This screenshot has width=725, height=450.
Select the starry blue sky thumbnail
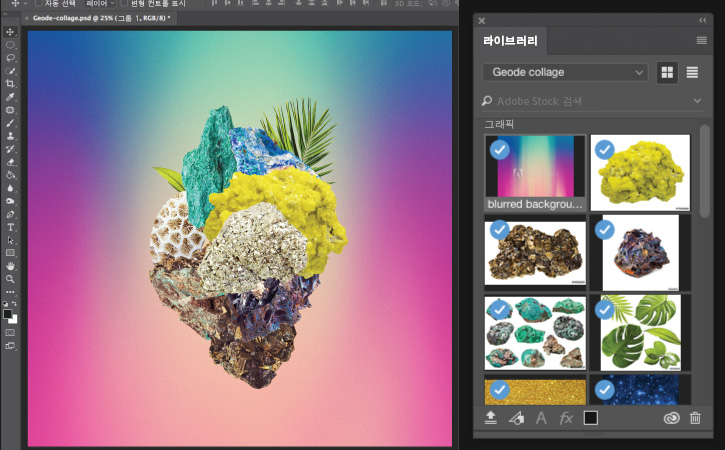pos(640,389)
